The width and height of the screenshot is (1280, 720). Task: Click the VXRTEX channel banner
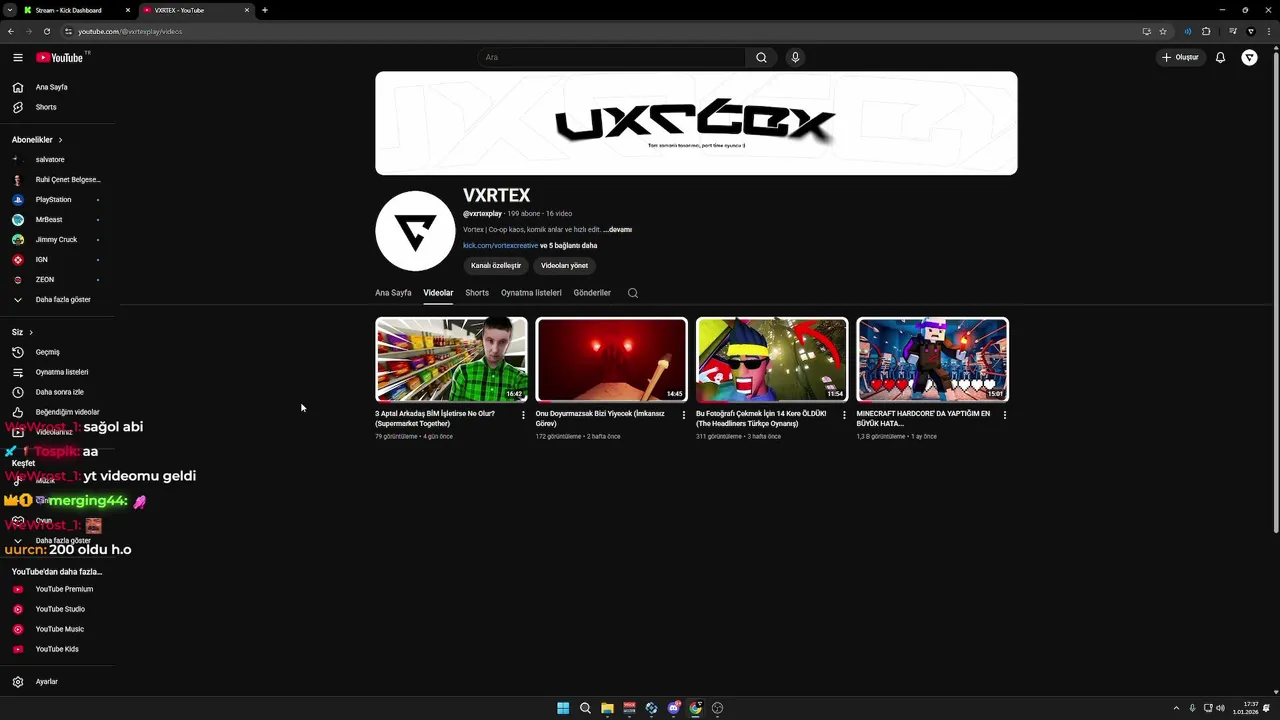pos(696,123)
